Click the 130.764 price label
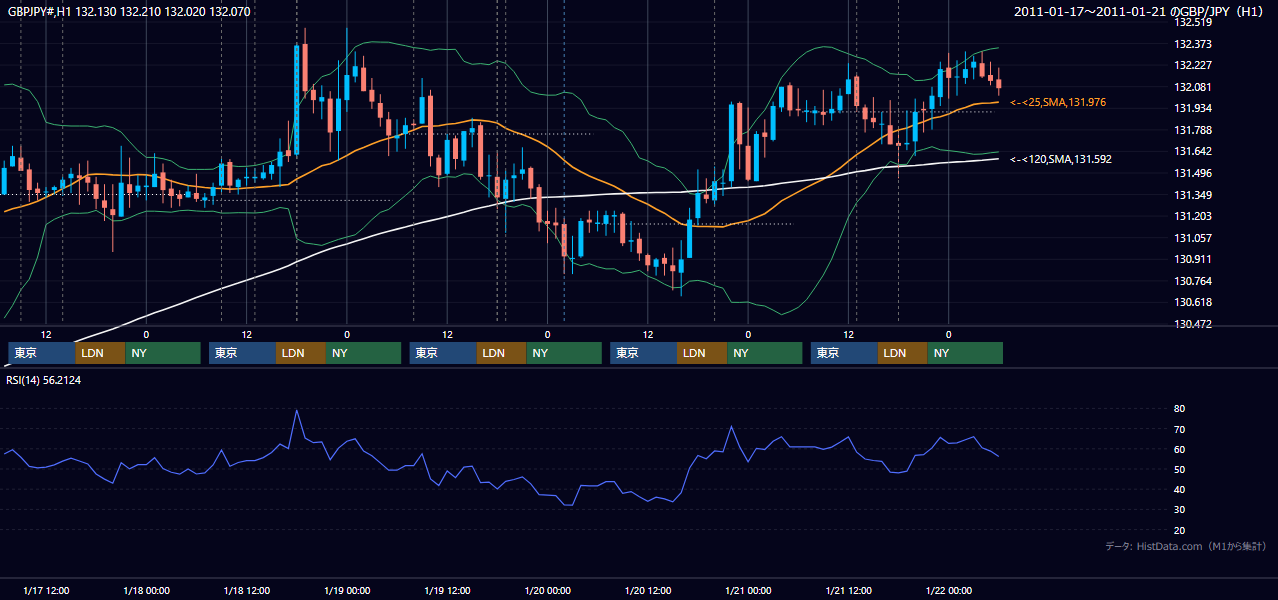Viewport: 1278px width, 600px height. [1192, 281]
